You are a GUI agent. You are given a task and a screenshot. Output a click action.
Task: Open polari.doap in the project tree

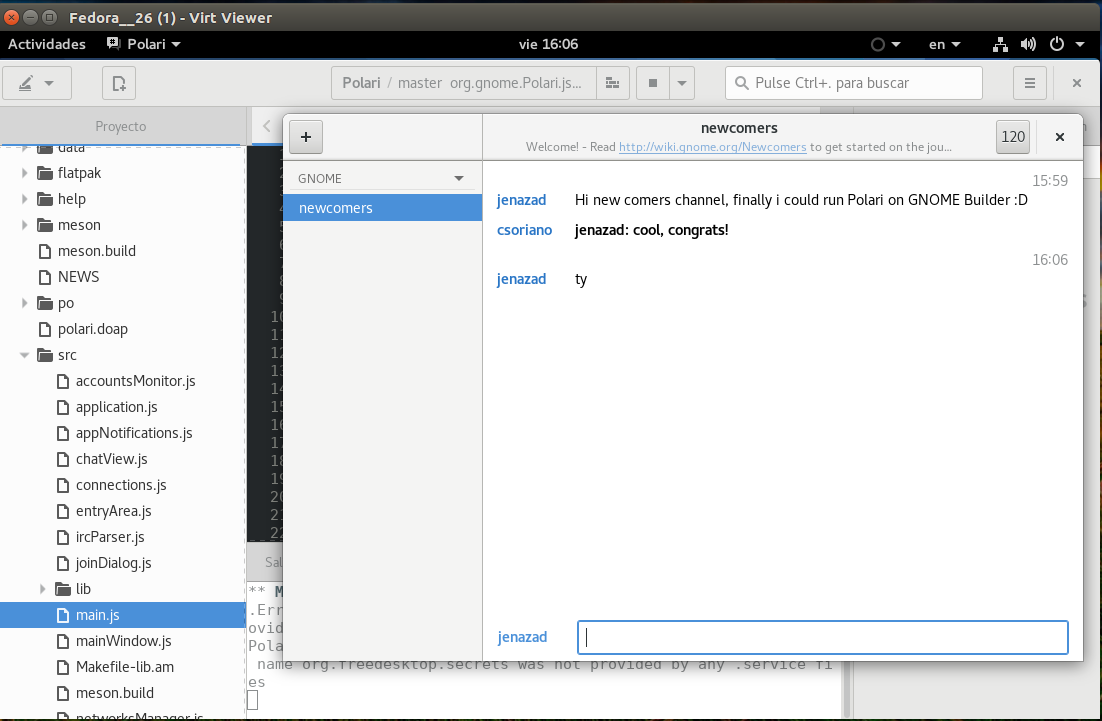(x=93, y=329)
